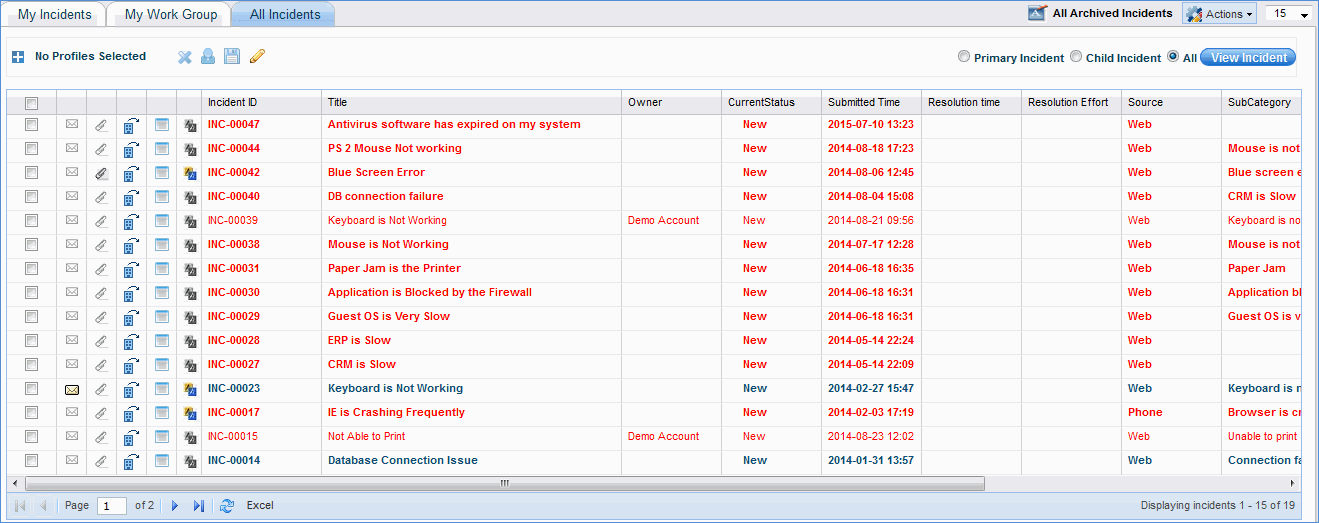Check the box for INC-00014
Viewport: 1319px width, 523px height.
31,460
